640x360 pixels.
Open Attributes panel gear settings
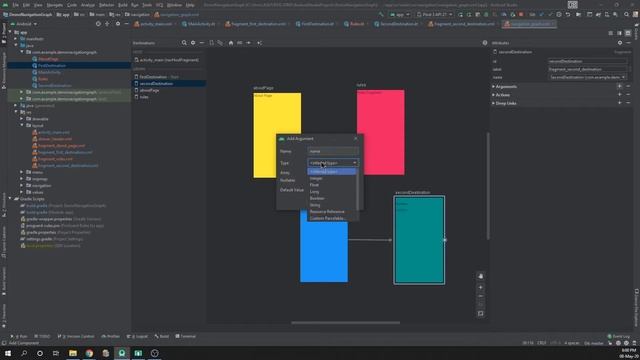coord(620,43)
